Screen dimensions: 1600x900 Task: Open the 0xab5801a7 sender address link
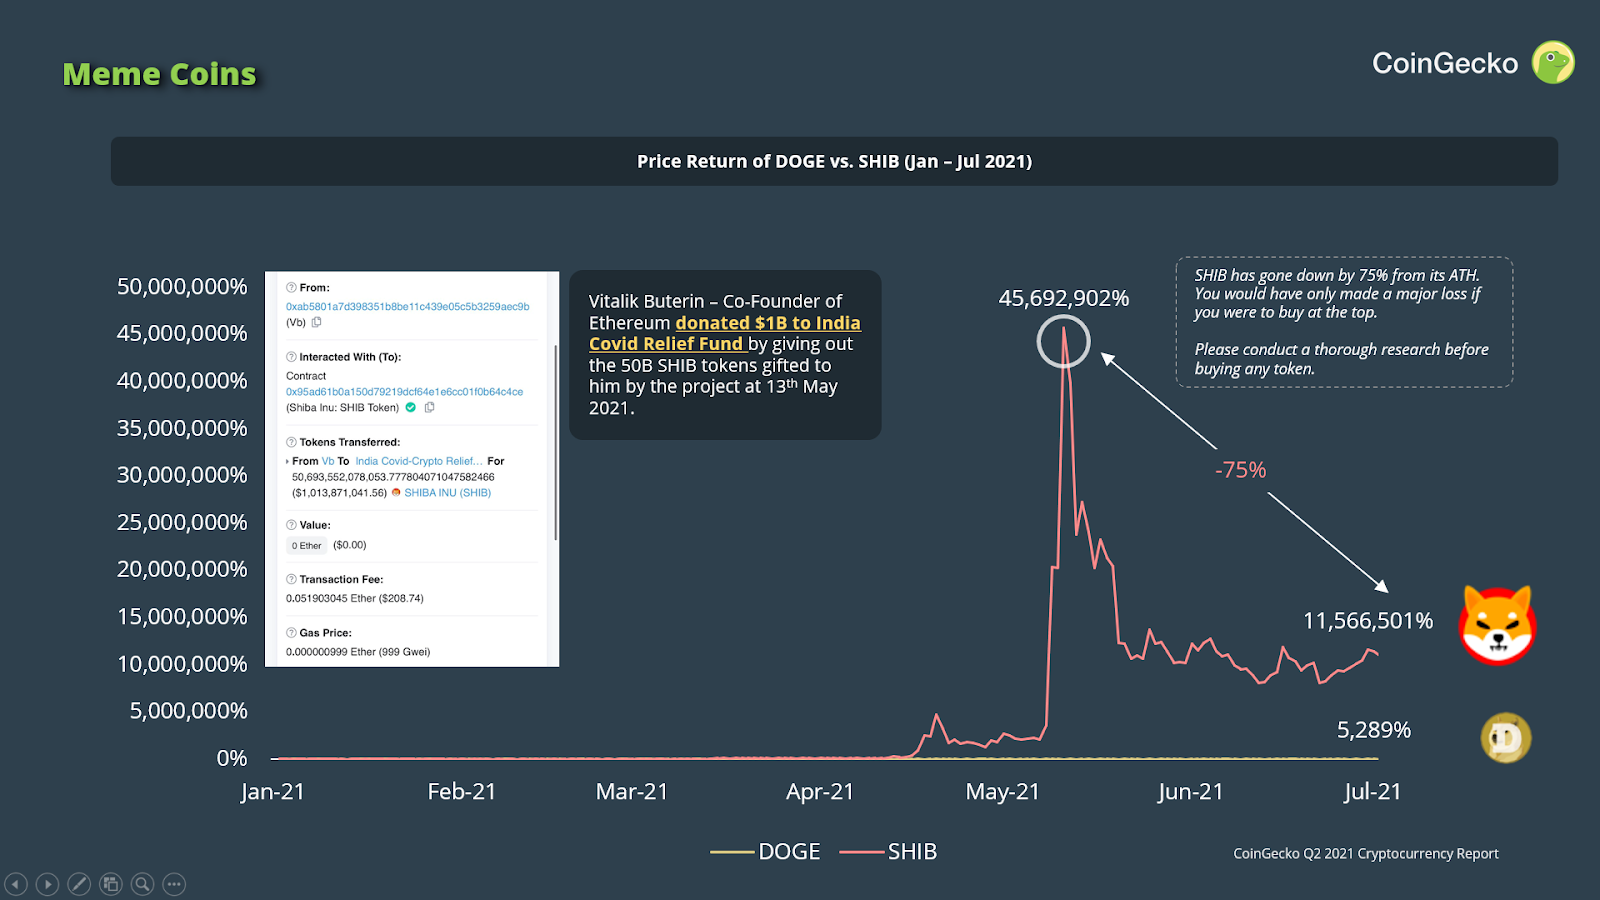coord(407,307)
